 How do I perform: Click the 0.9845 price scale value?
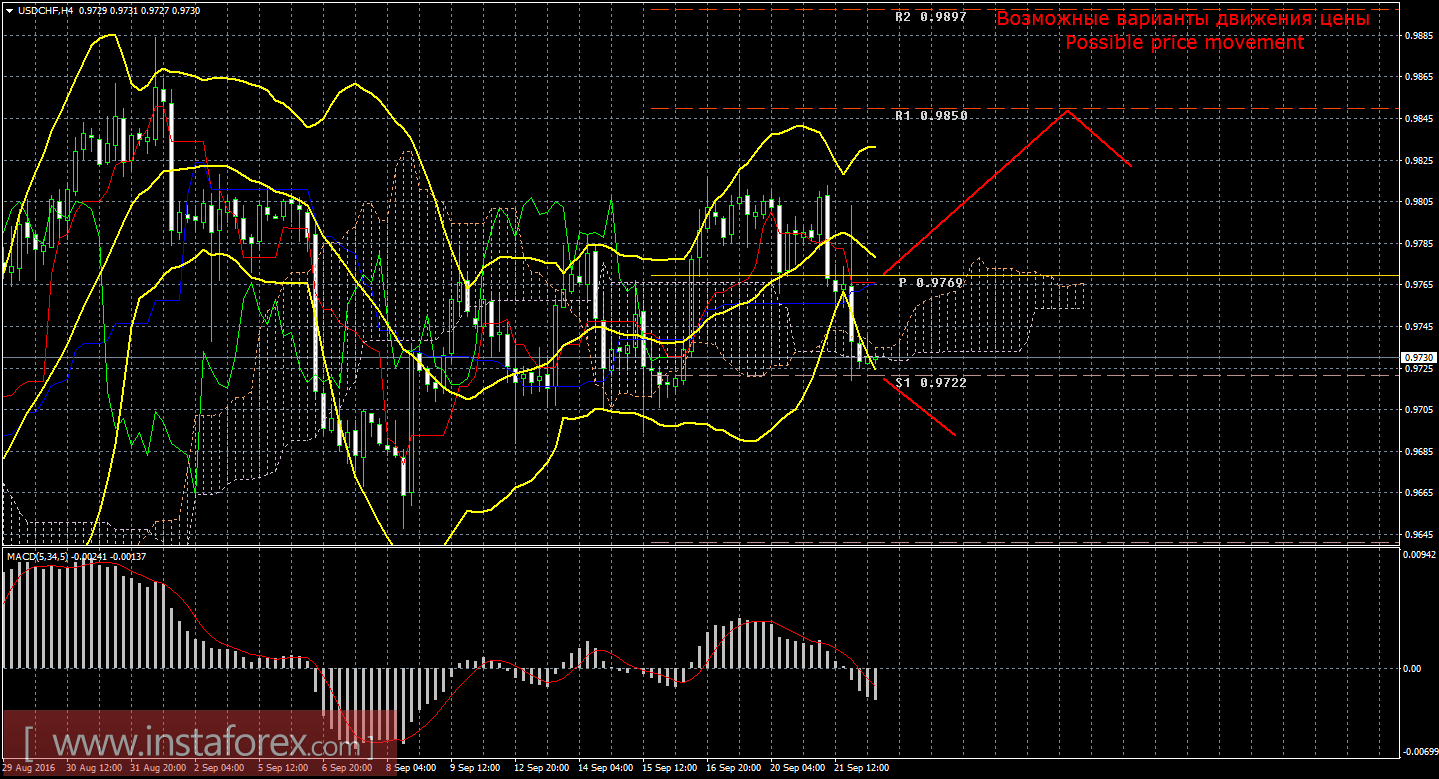1420,118
